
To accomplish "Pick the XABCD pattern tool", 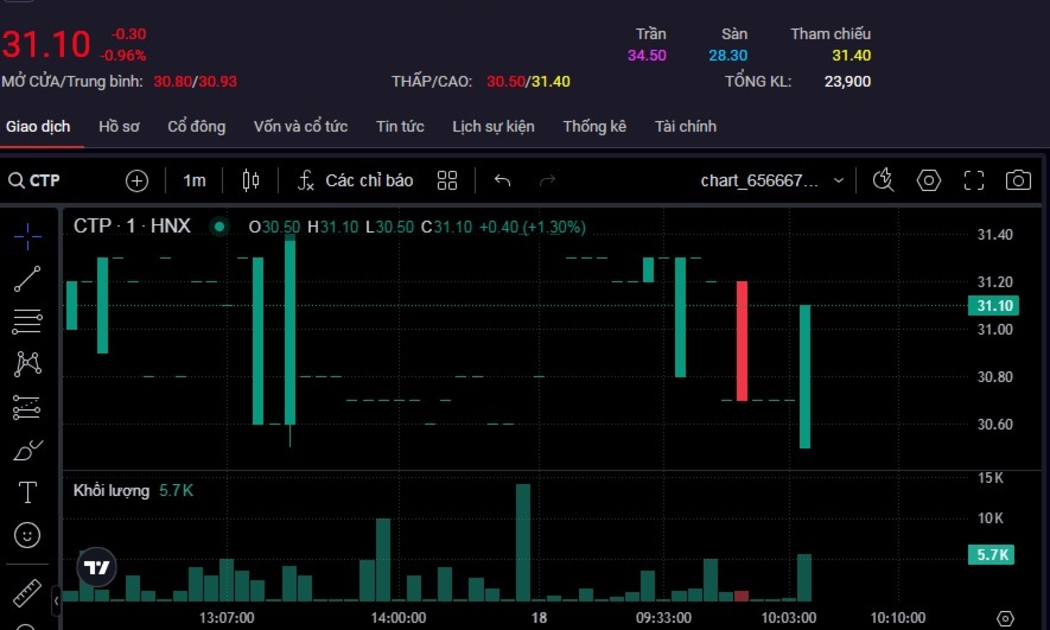I will 27,364.
